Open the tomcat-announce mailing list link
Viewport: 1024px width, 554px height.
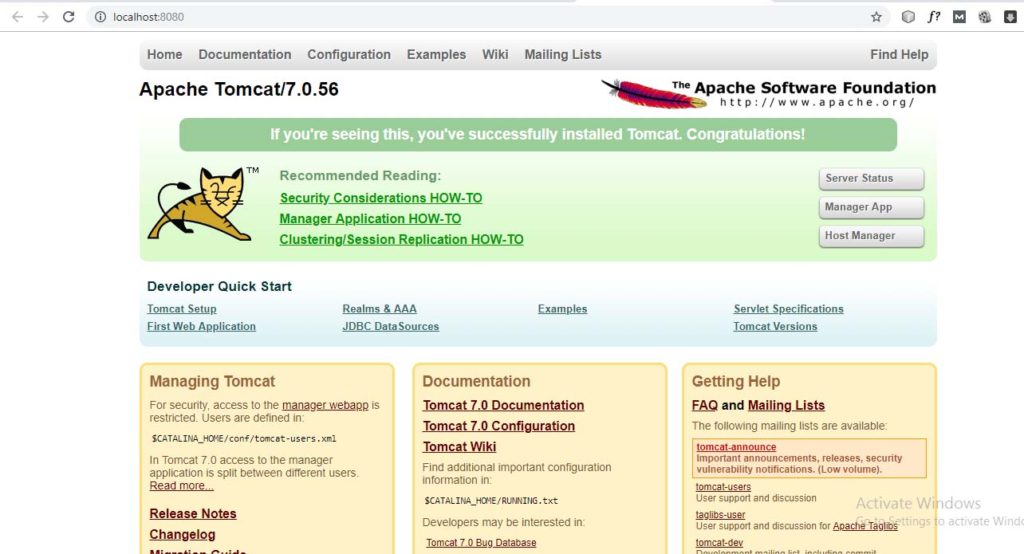tap(736, 448)
